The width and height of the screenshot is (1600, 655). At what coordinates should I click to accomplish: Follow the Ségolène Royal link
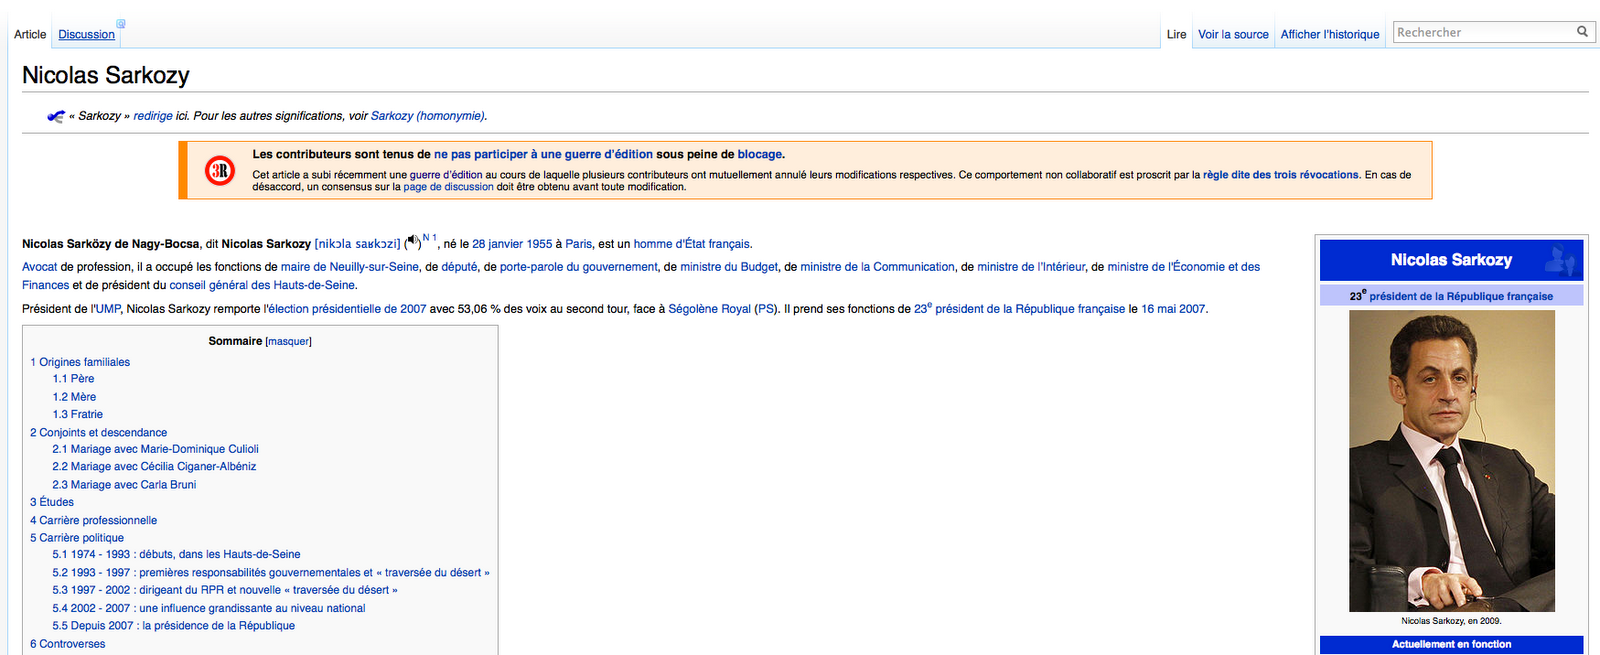pyautogui.click(x=709, y=309)
